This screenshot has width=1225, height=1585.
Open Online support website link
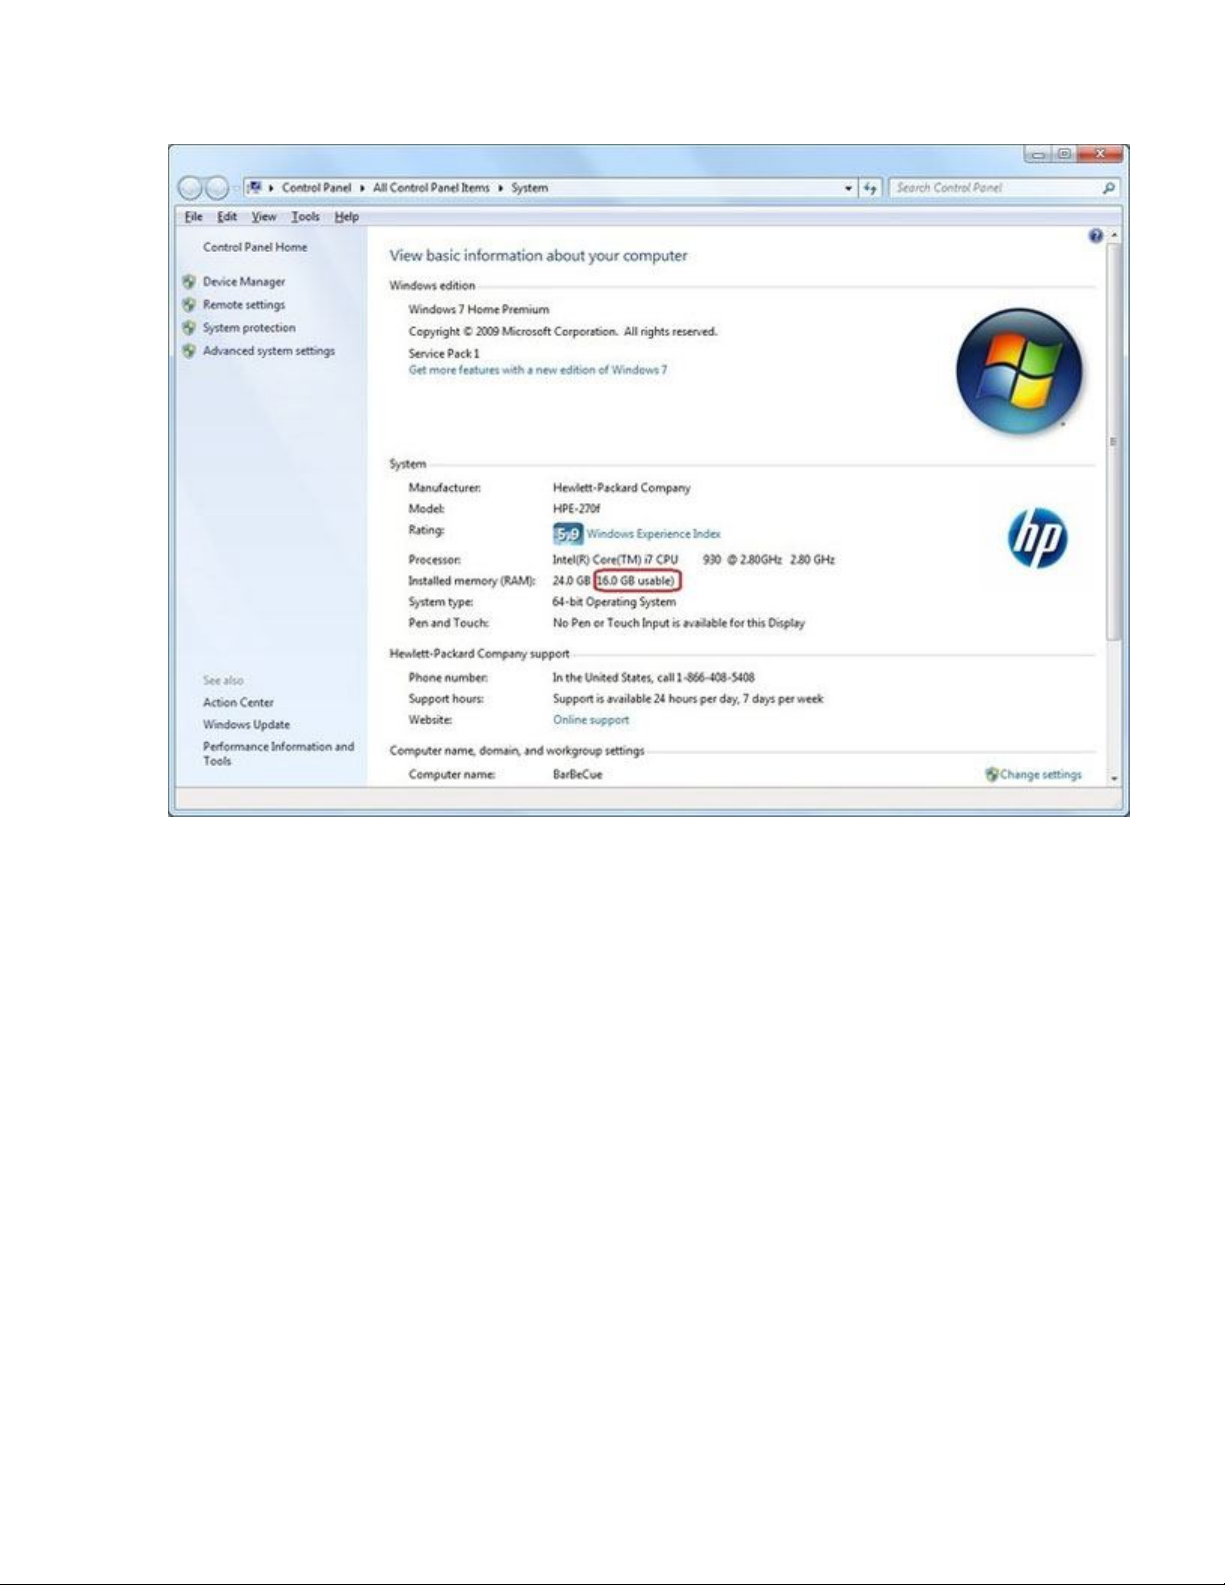point(591,720)
